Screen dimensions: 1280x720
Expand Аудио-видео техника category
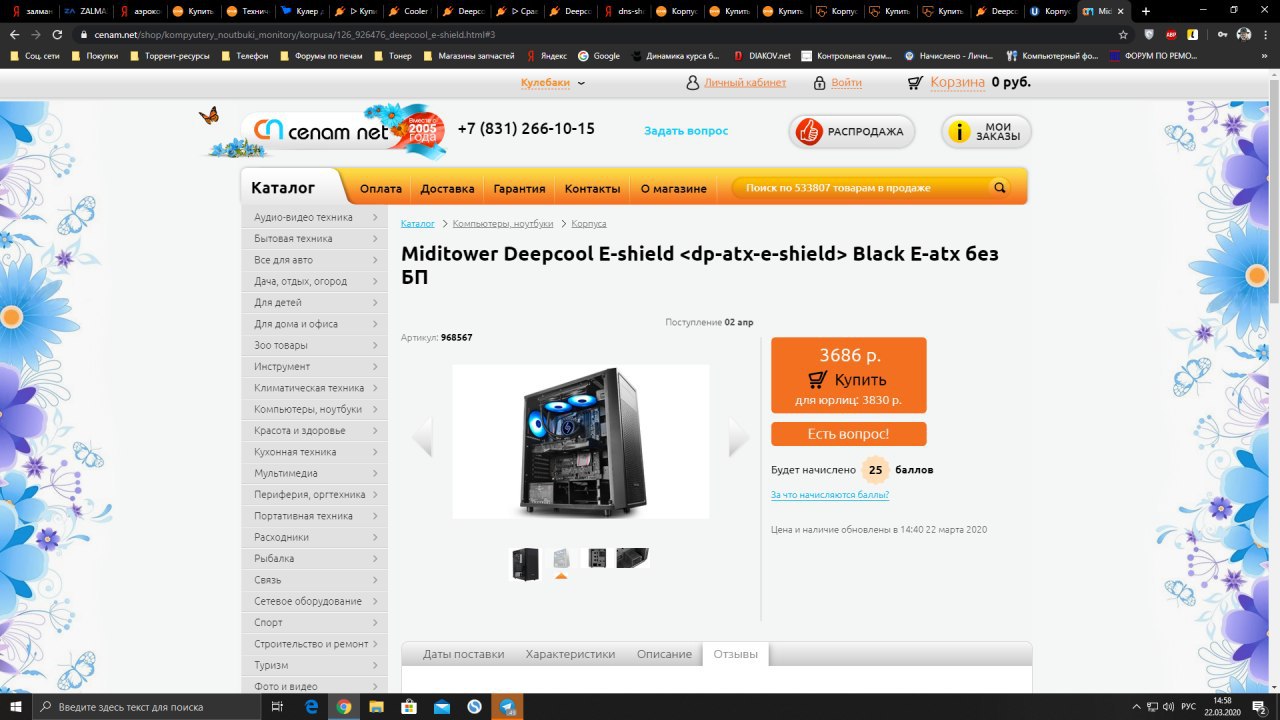click(x=314, y=217)
